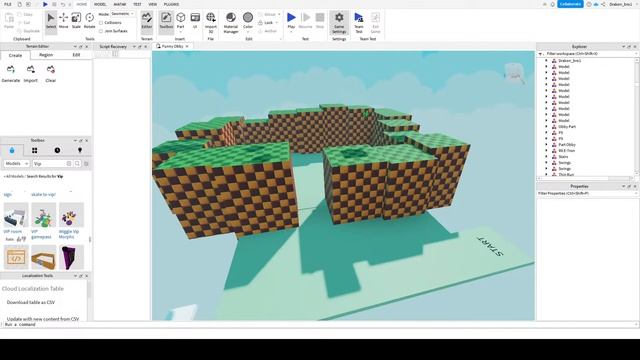Switch to Region tab in Terrain Editor

46,55
